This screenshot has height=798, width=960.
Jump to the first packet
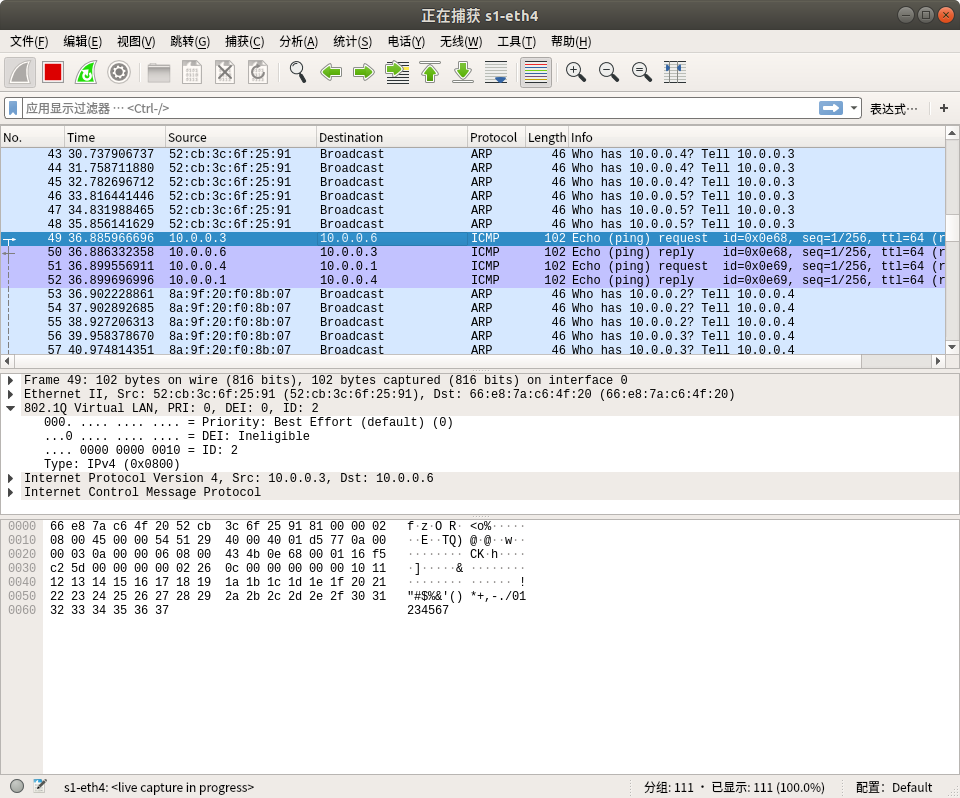tap(430, 72)
